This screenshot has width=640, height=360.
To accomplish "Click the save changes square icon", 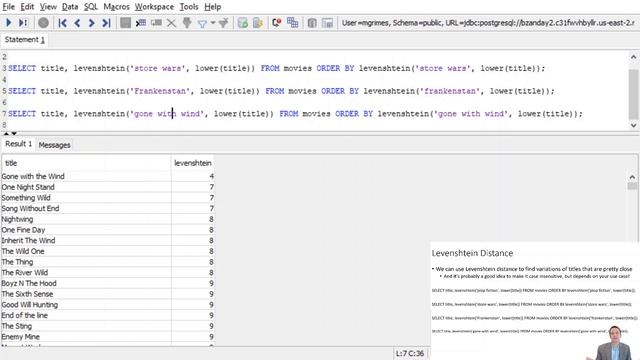I will [x=125, y=23].
